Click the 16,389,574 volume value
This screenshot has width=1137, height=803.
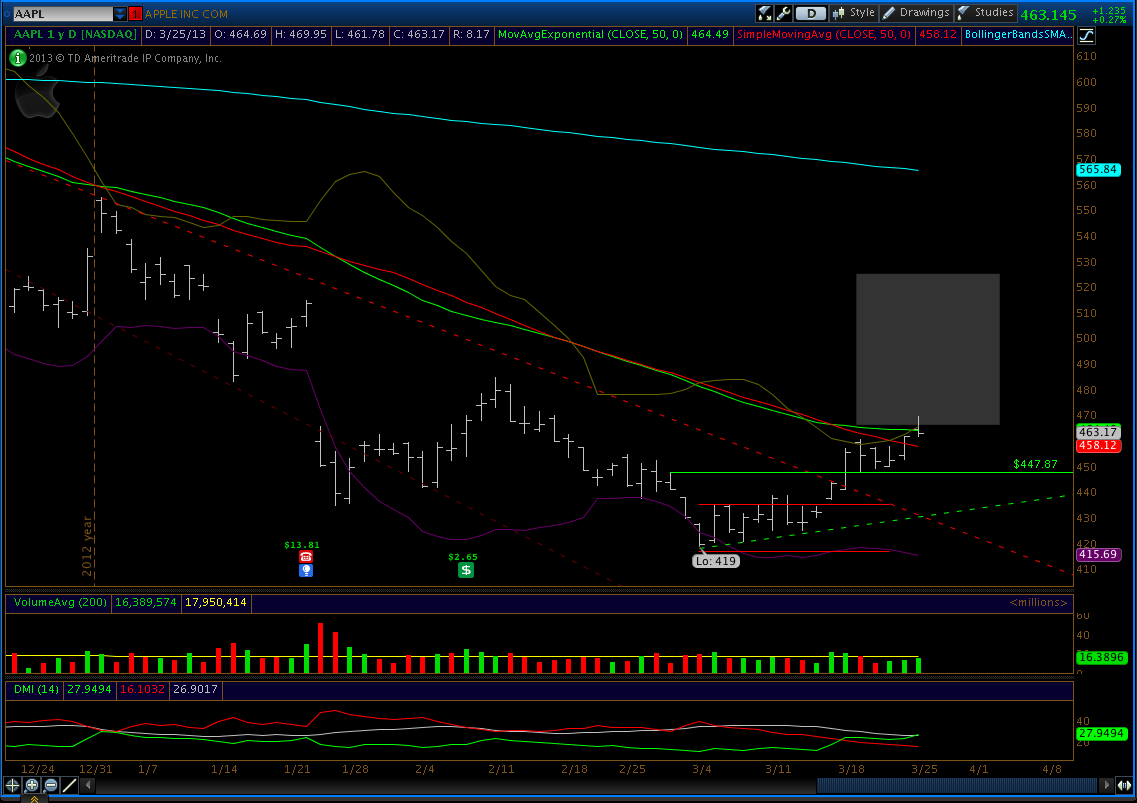tap(146, 602)
